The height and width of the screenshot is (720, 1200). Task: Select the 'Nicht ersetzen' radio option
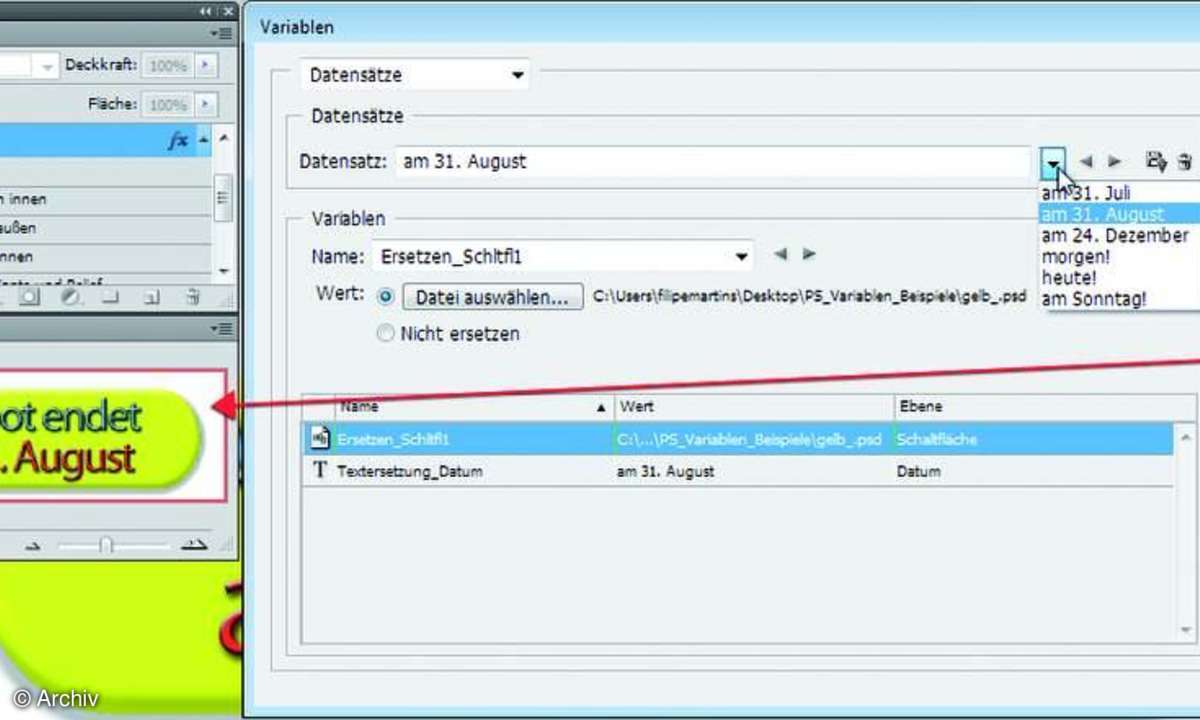pyautogui.click(x=385, y=334)
